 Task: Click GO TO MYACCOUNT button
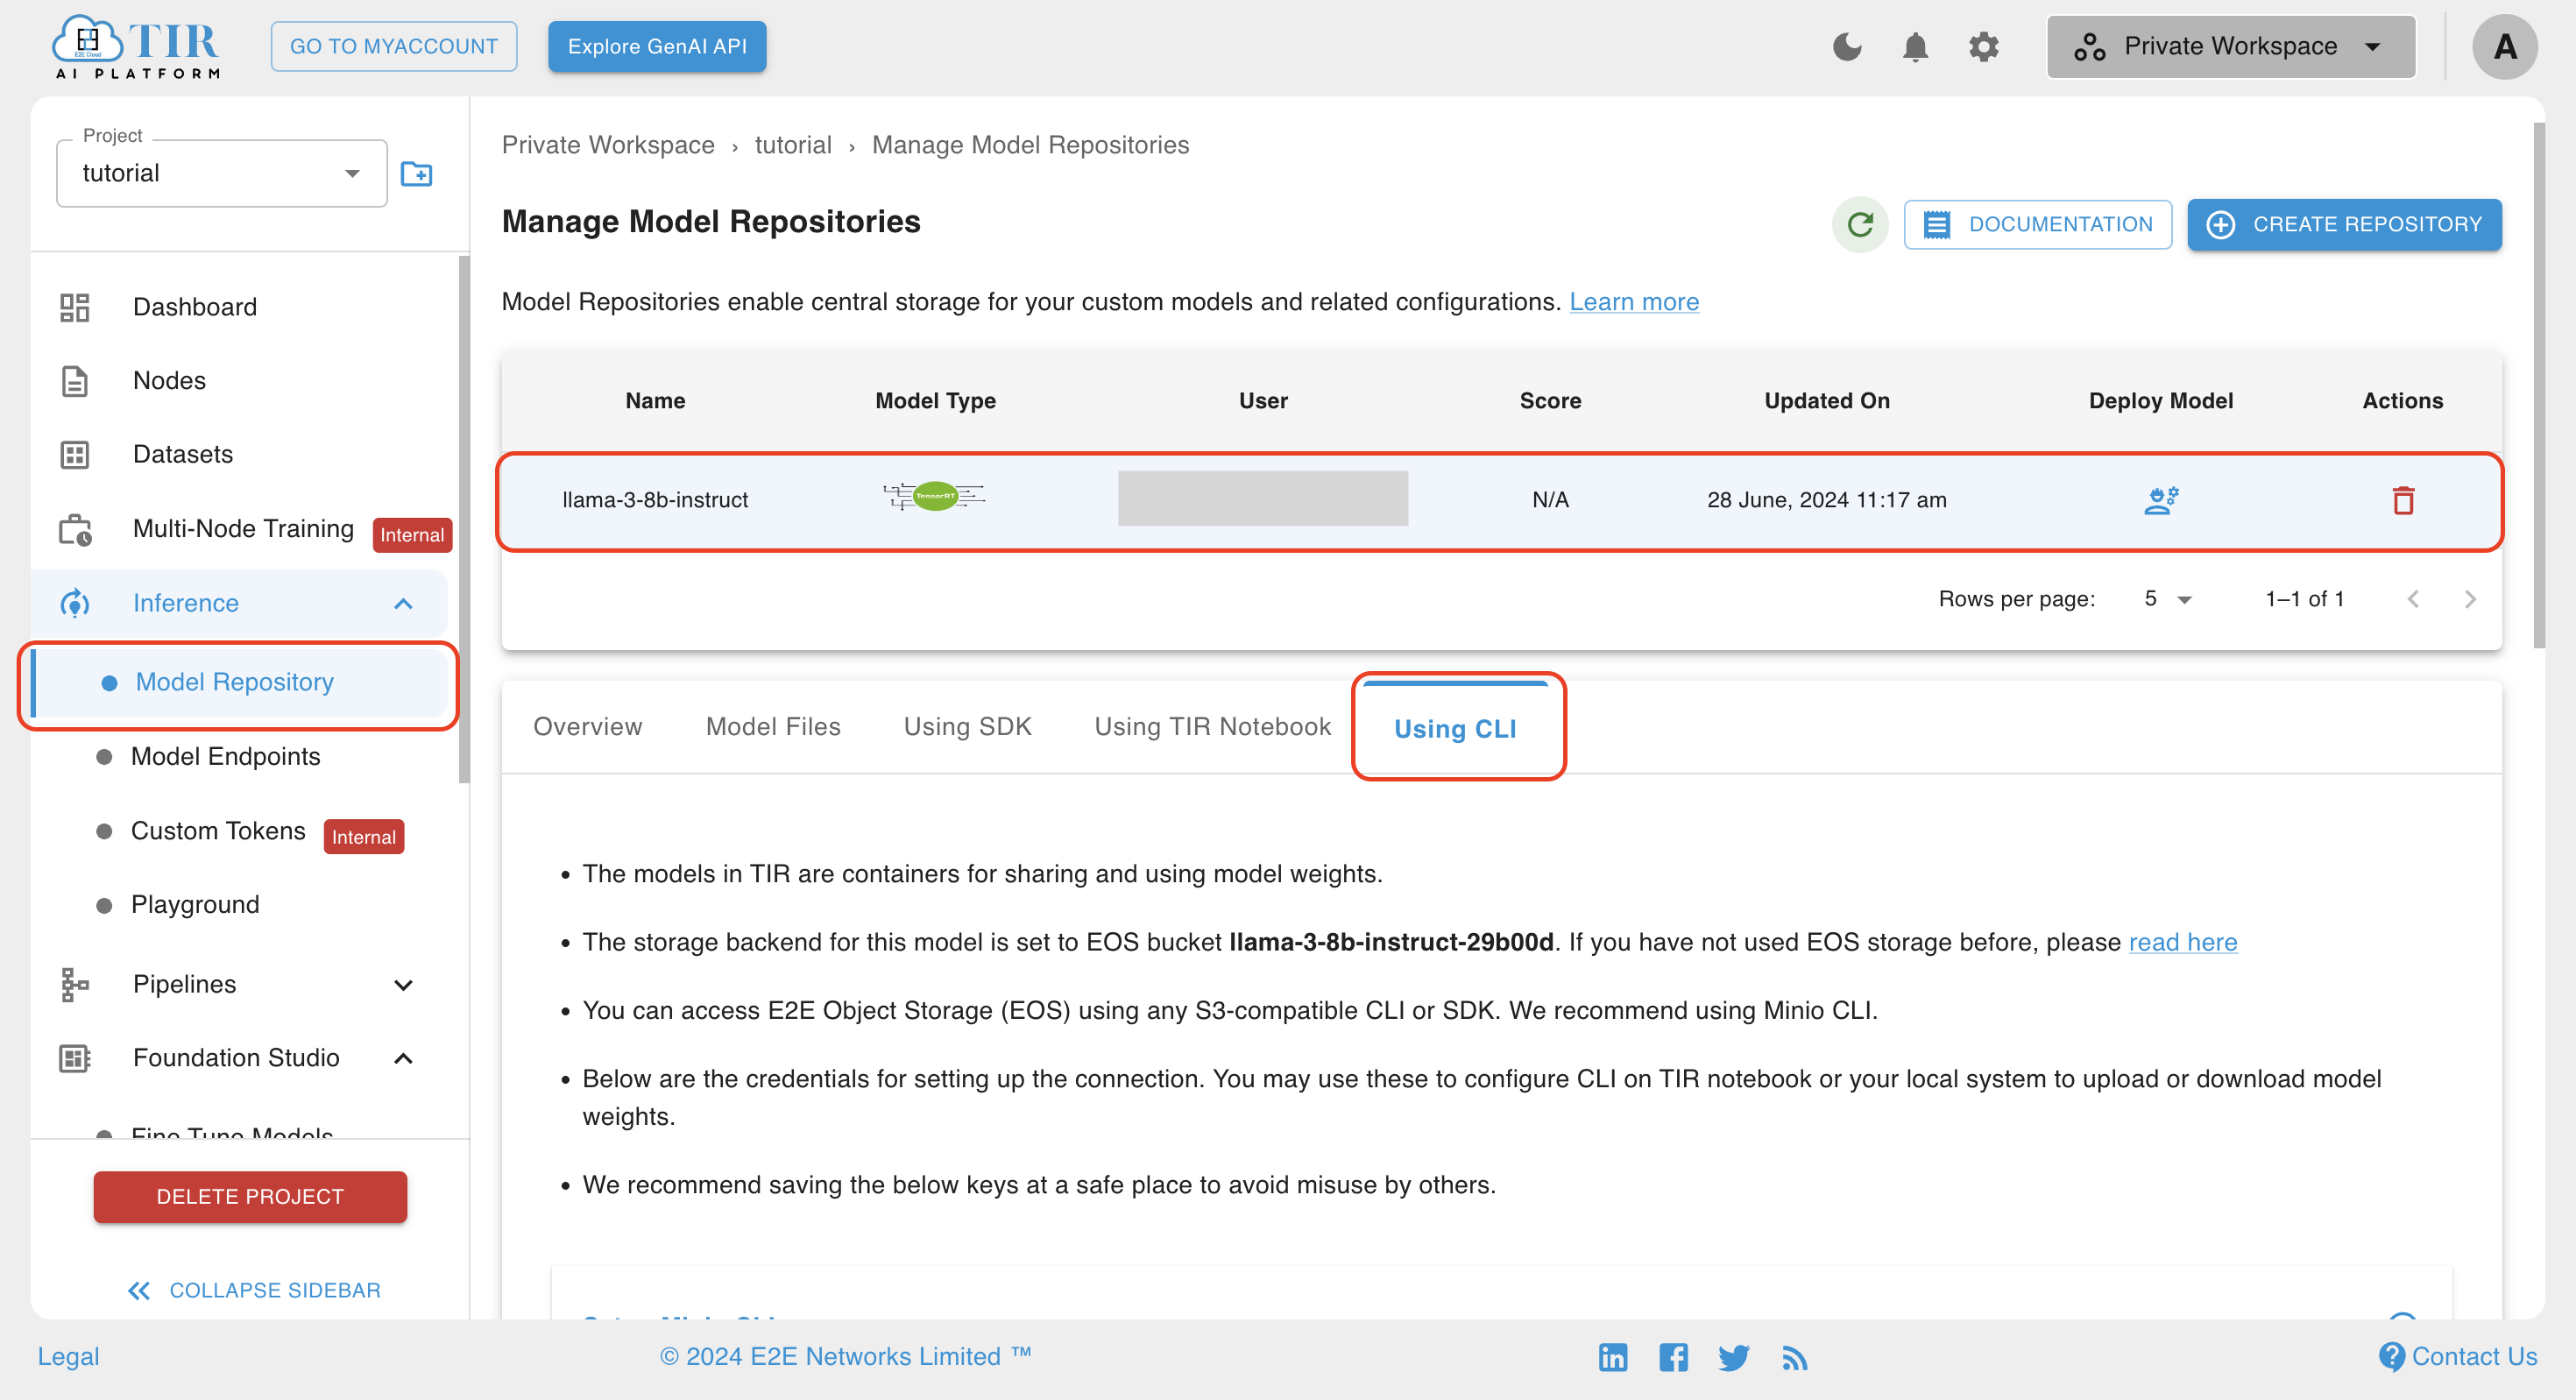point(394,47)
